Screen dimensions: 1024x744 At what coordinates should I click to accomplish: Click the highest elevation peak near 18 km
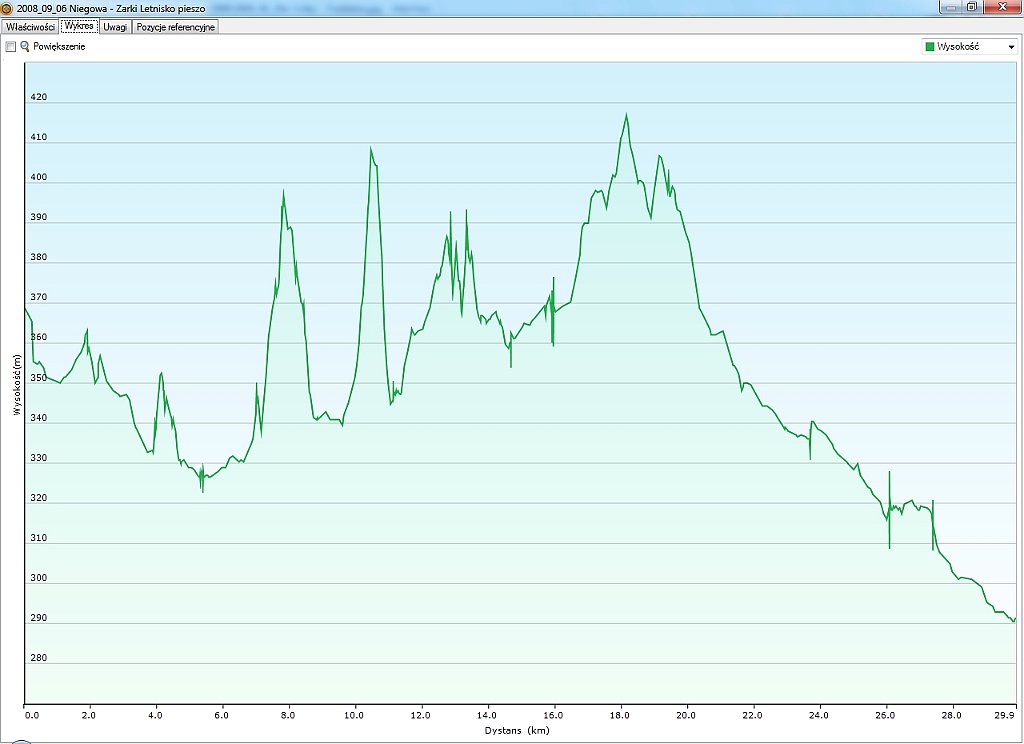point(627,115)
